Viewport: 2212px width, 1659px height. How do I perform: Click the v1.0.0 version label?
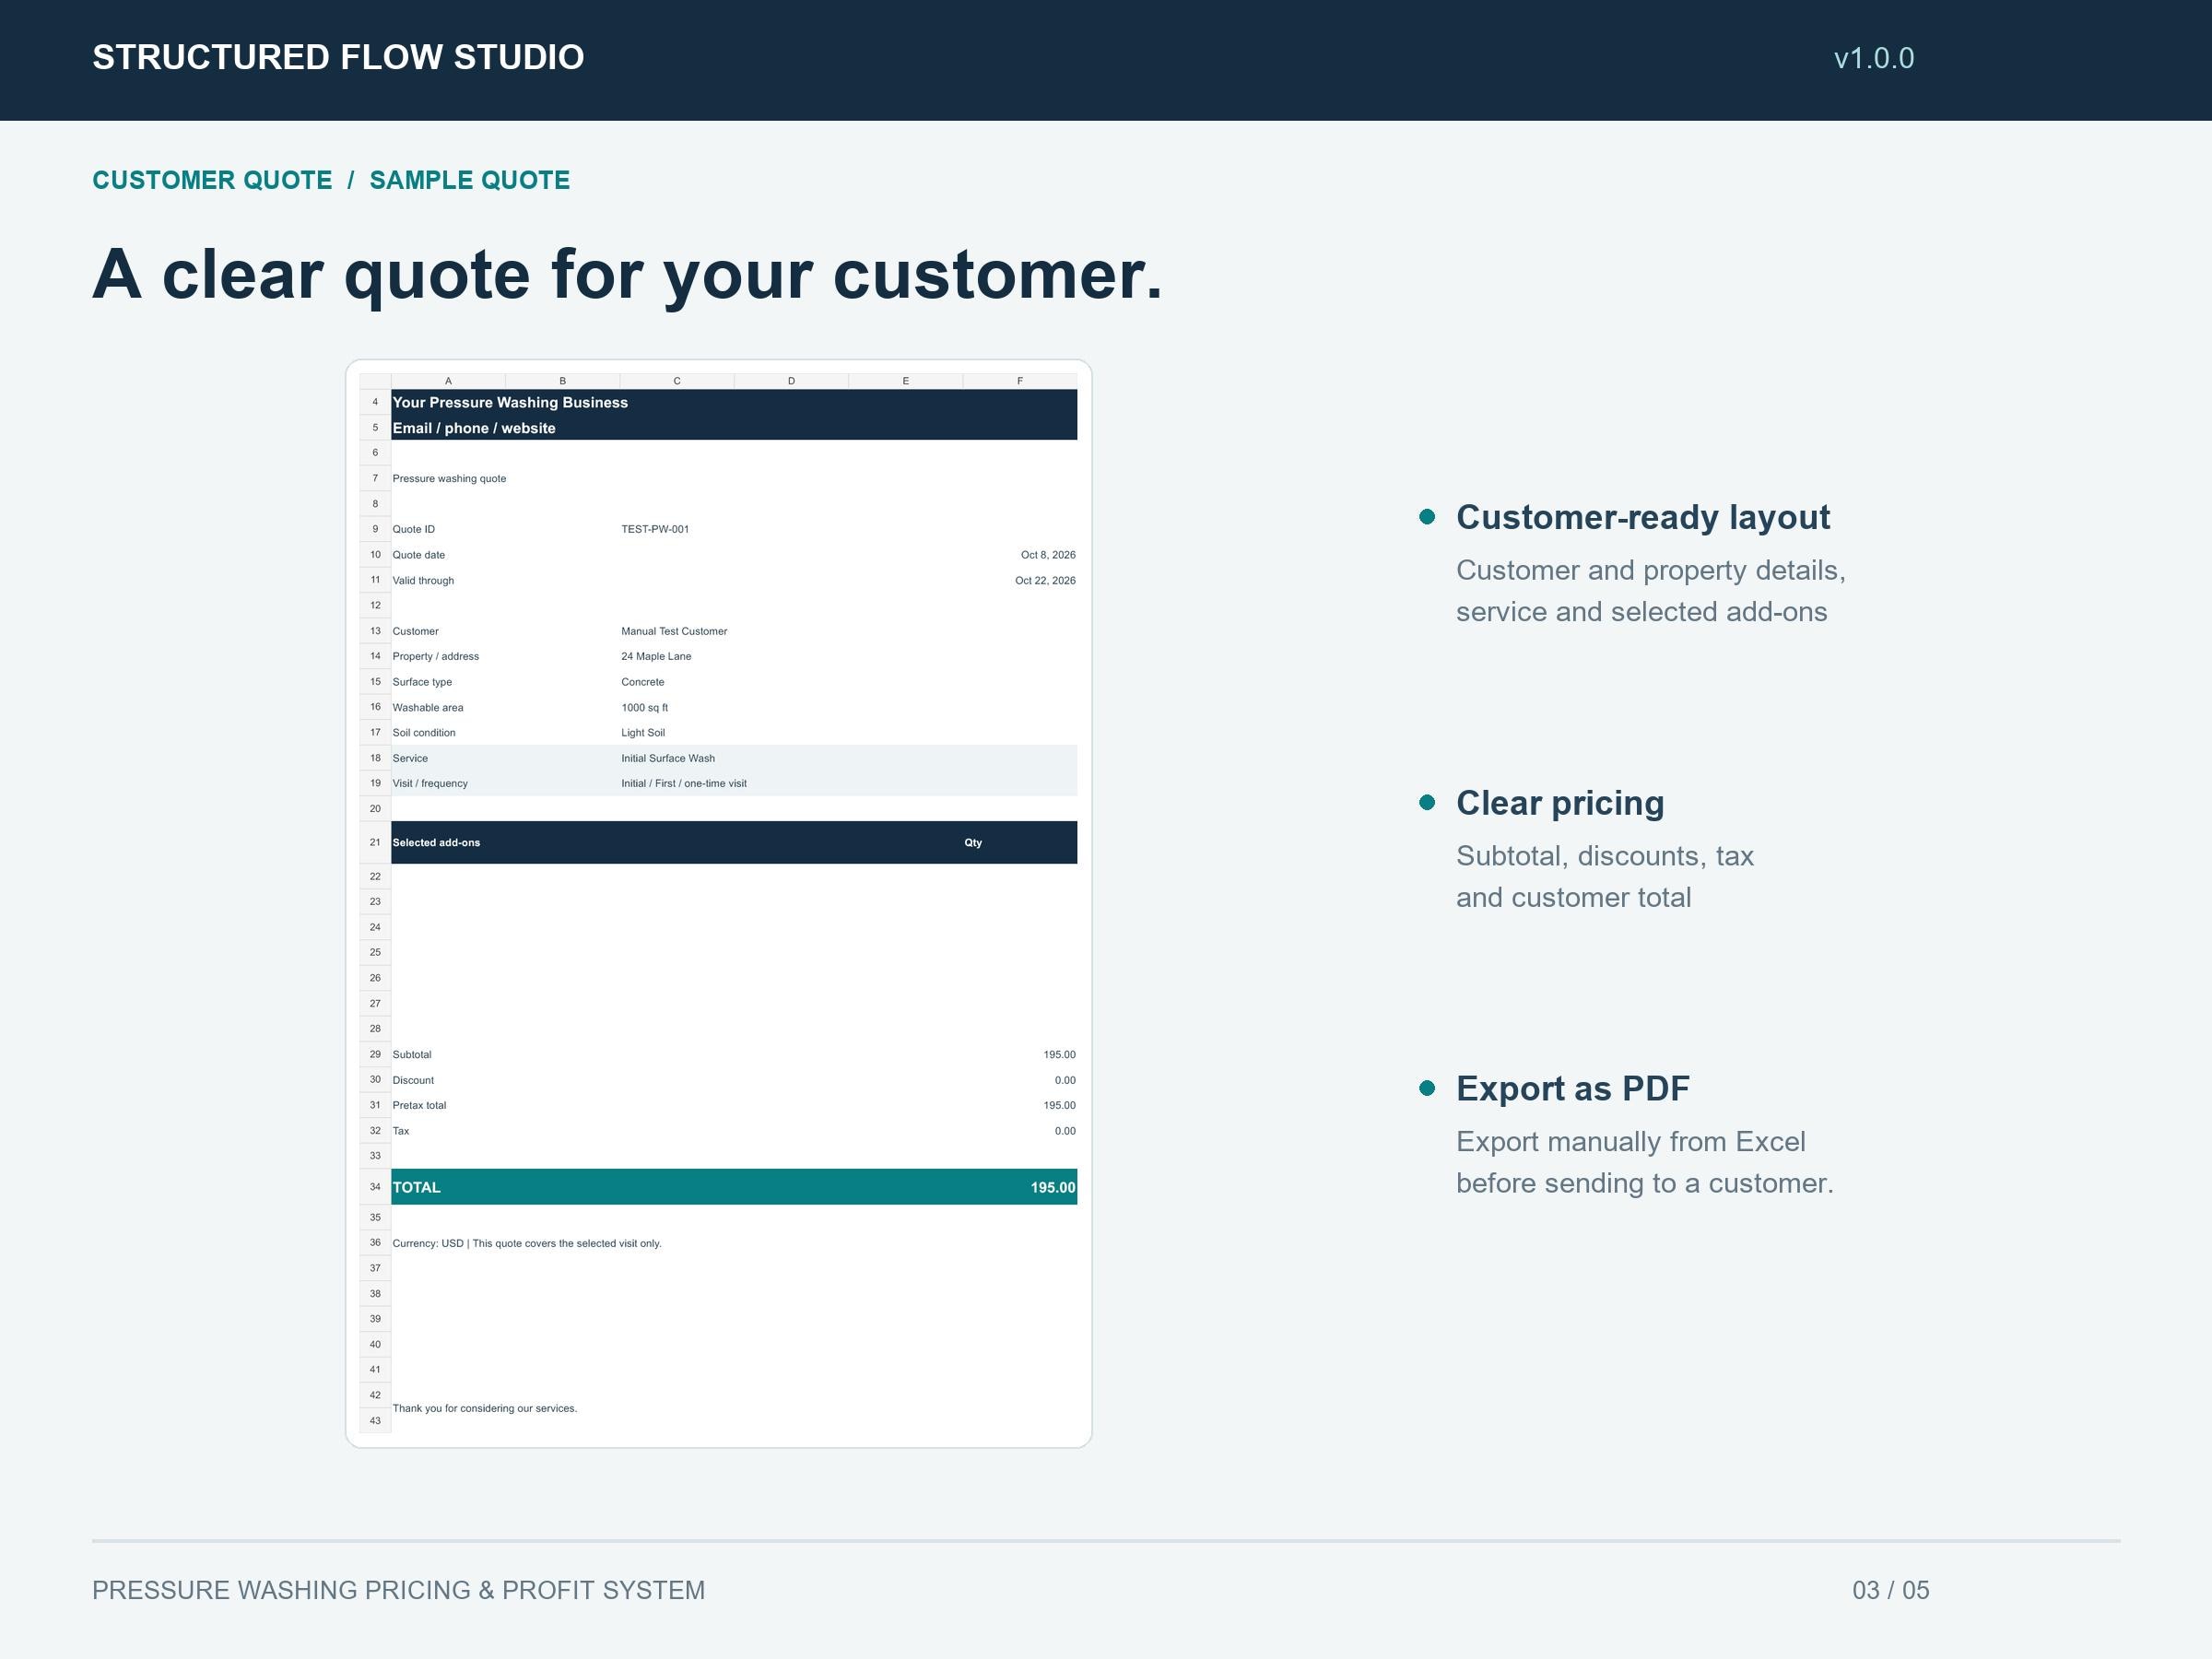coord(1874,58)
